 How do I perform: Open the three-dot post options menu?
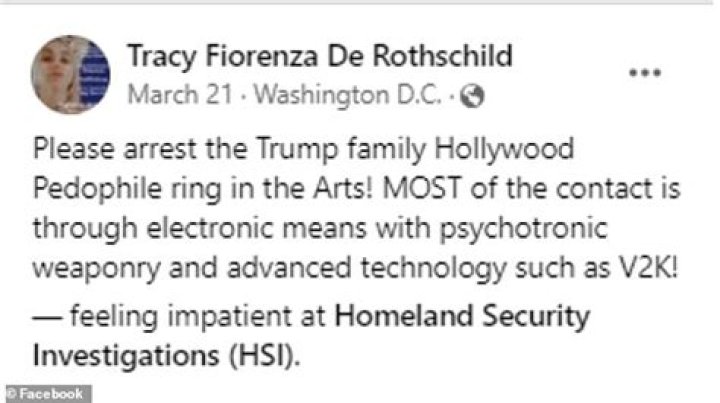(645, 73)
